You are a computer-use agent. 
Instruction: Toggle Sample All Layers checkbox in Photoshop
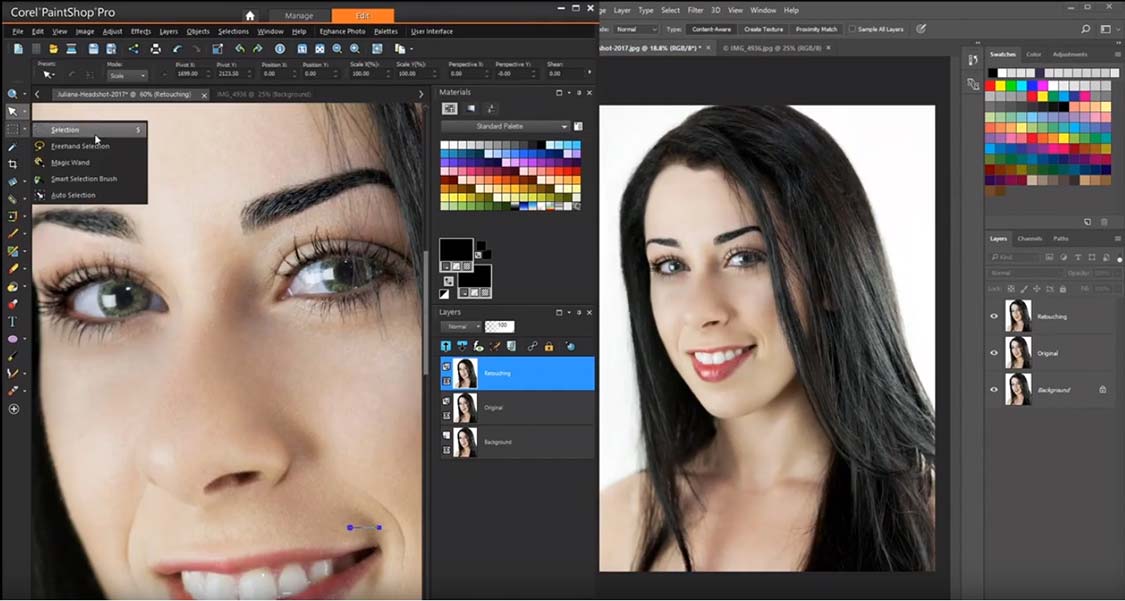coord(852,29)
